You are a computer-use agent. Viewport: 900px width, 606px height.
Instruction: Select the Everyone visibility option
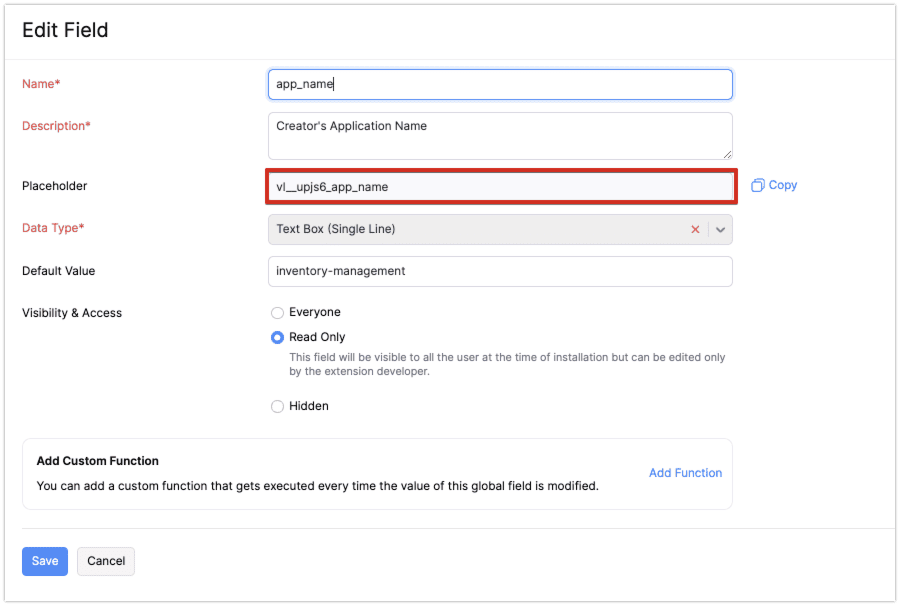coord(277,313)
